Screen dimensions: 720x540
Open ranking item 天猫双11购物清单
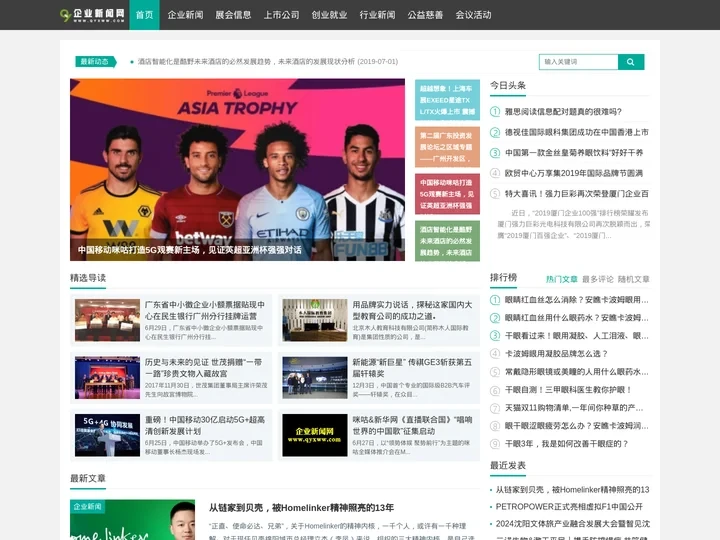tap(574, 408)
